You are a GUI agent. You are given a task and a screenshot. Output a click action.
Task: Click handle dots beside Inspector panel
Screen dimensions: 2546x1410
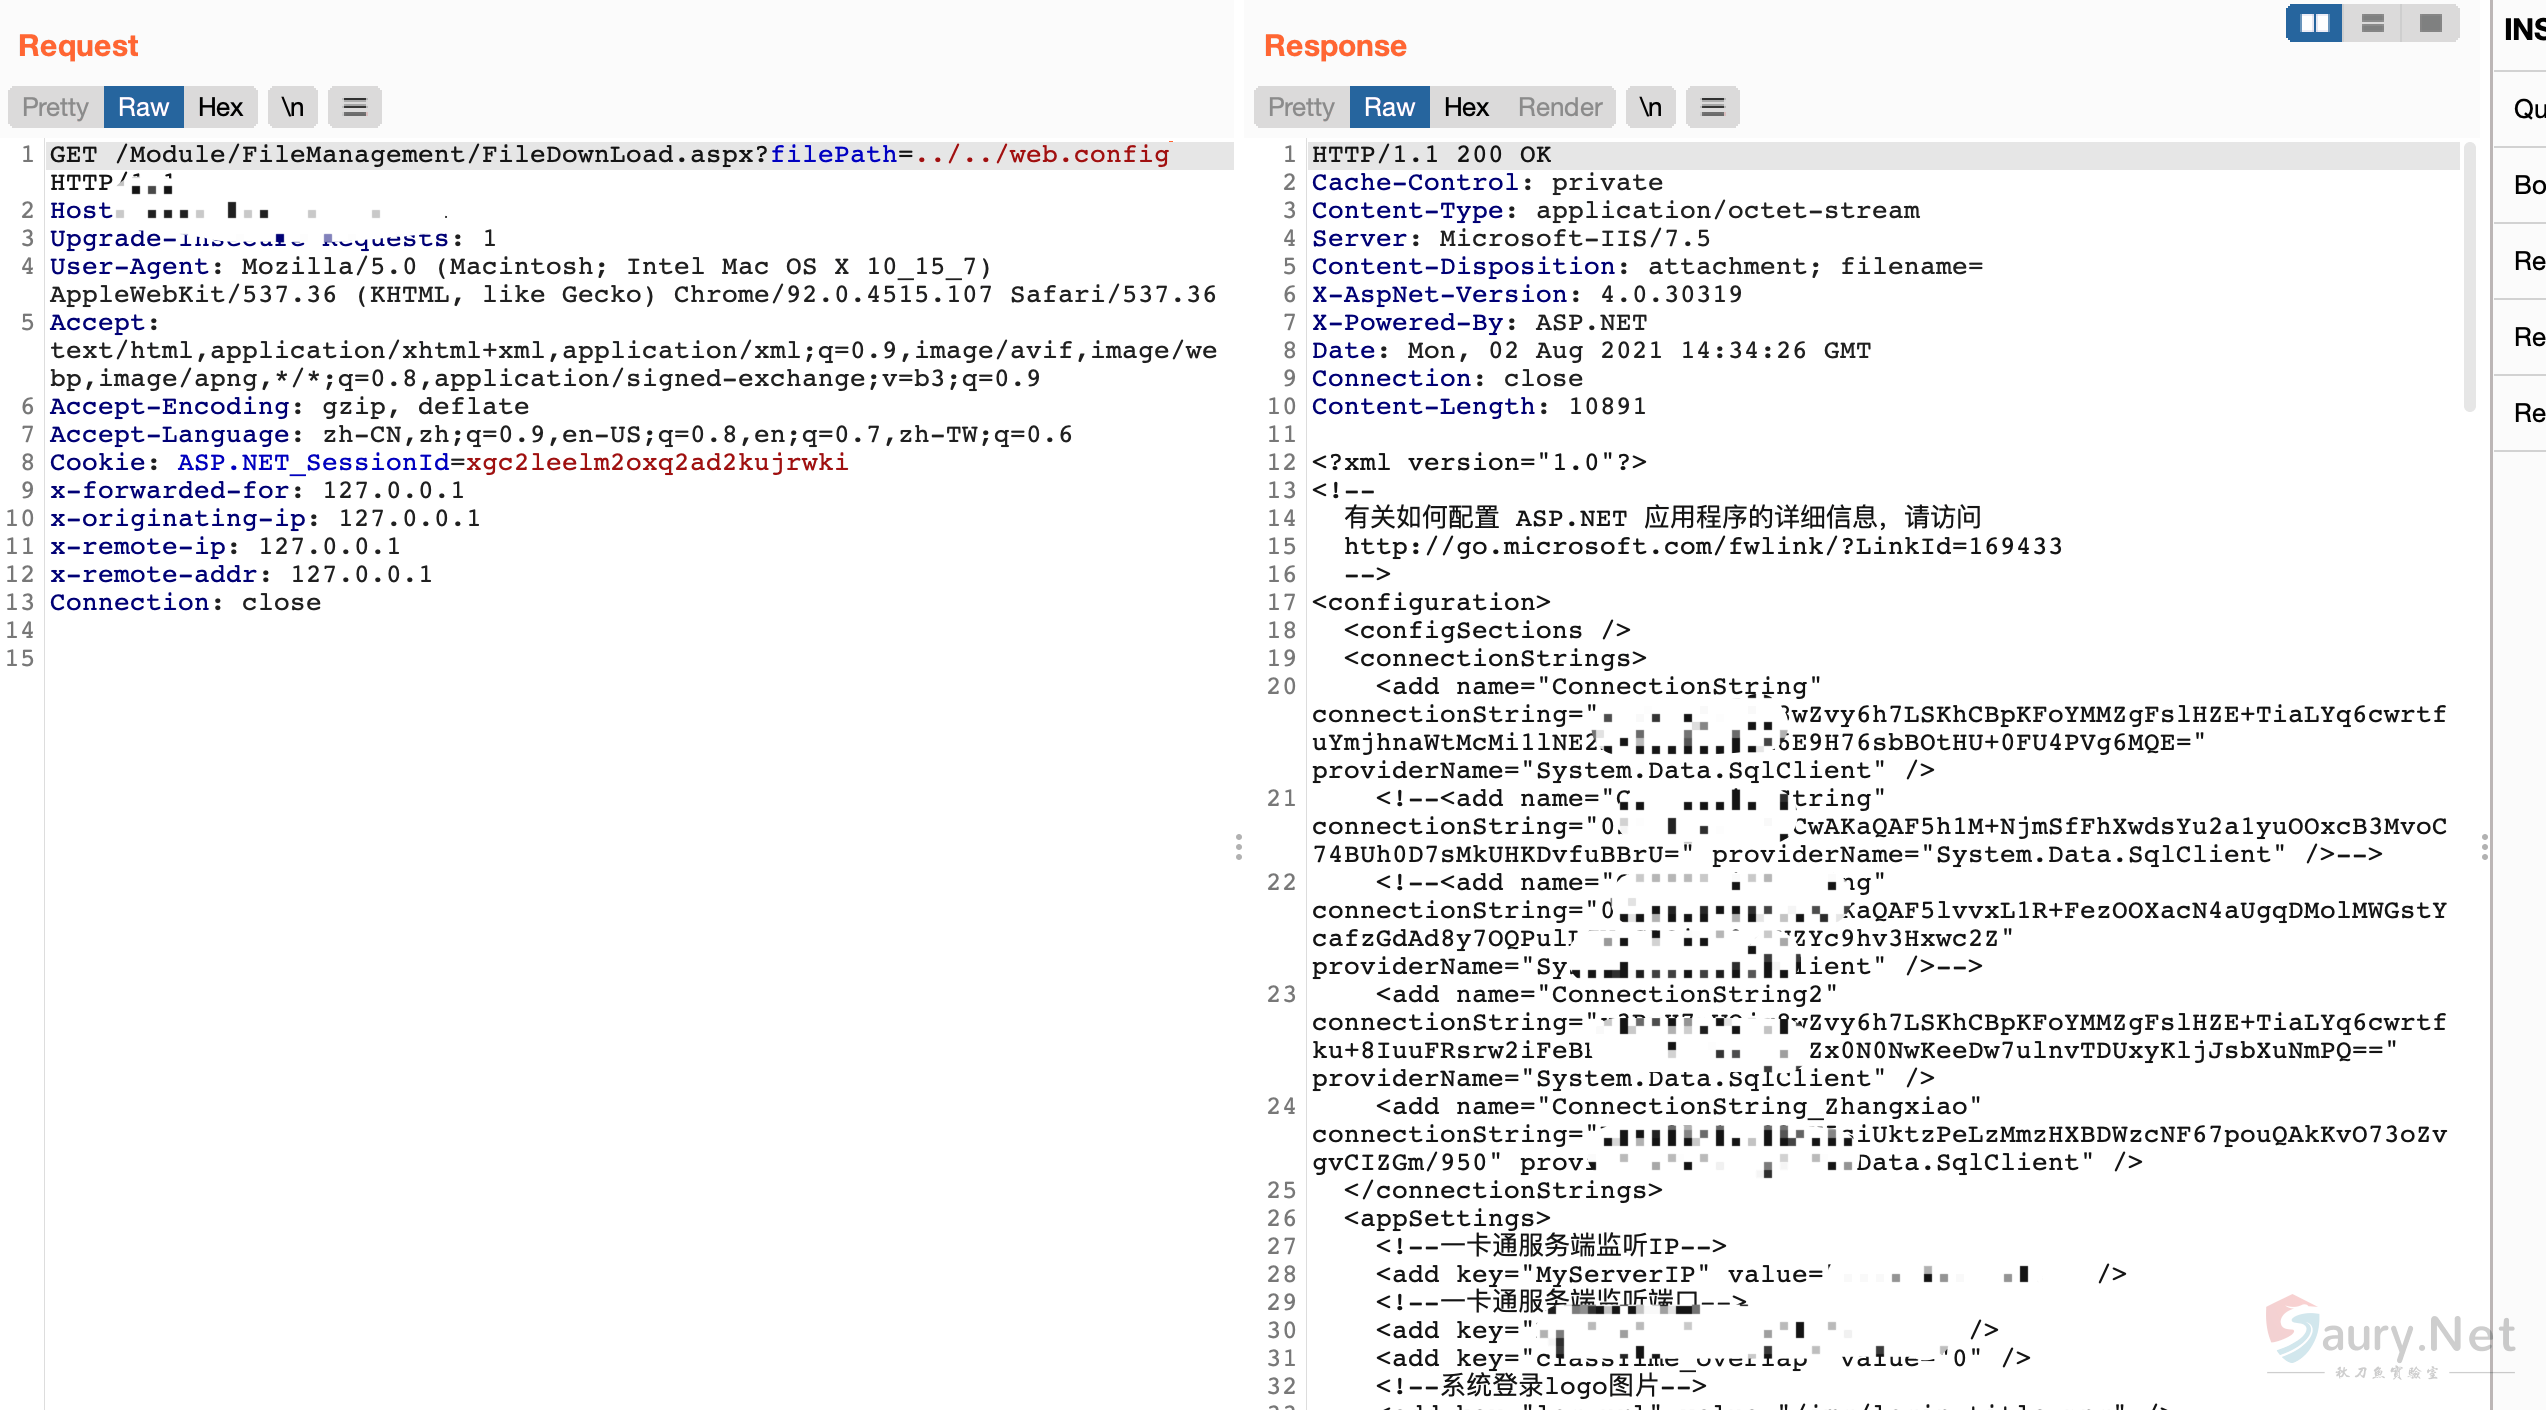[x=2484, y=847]
